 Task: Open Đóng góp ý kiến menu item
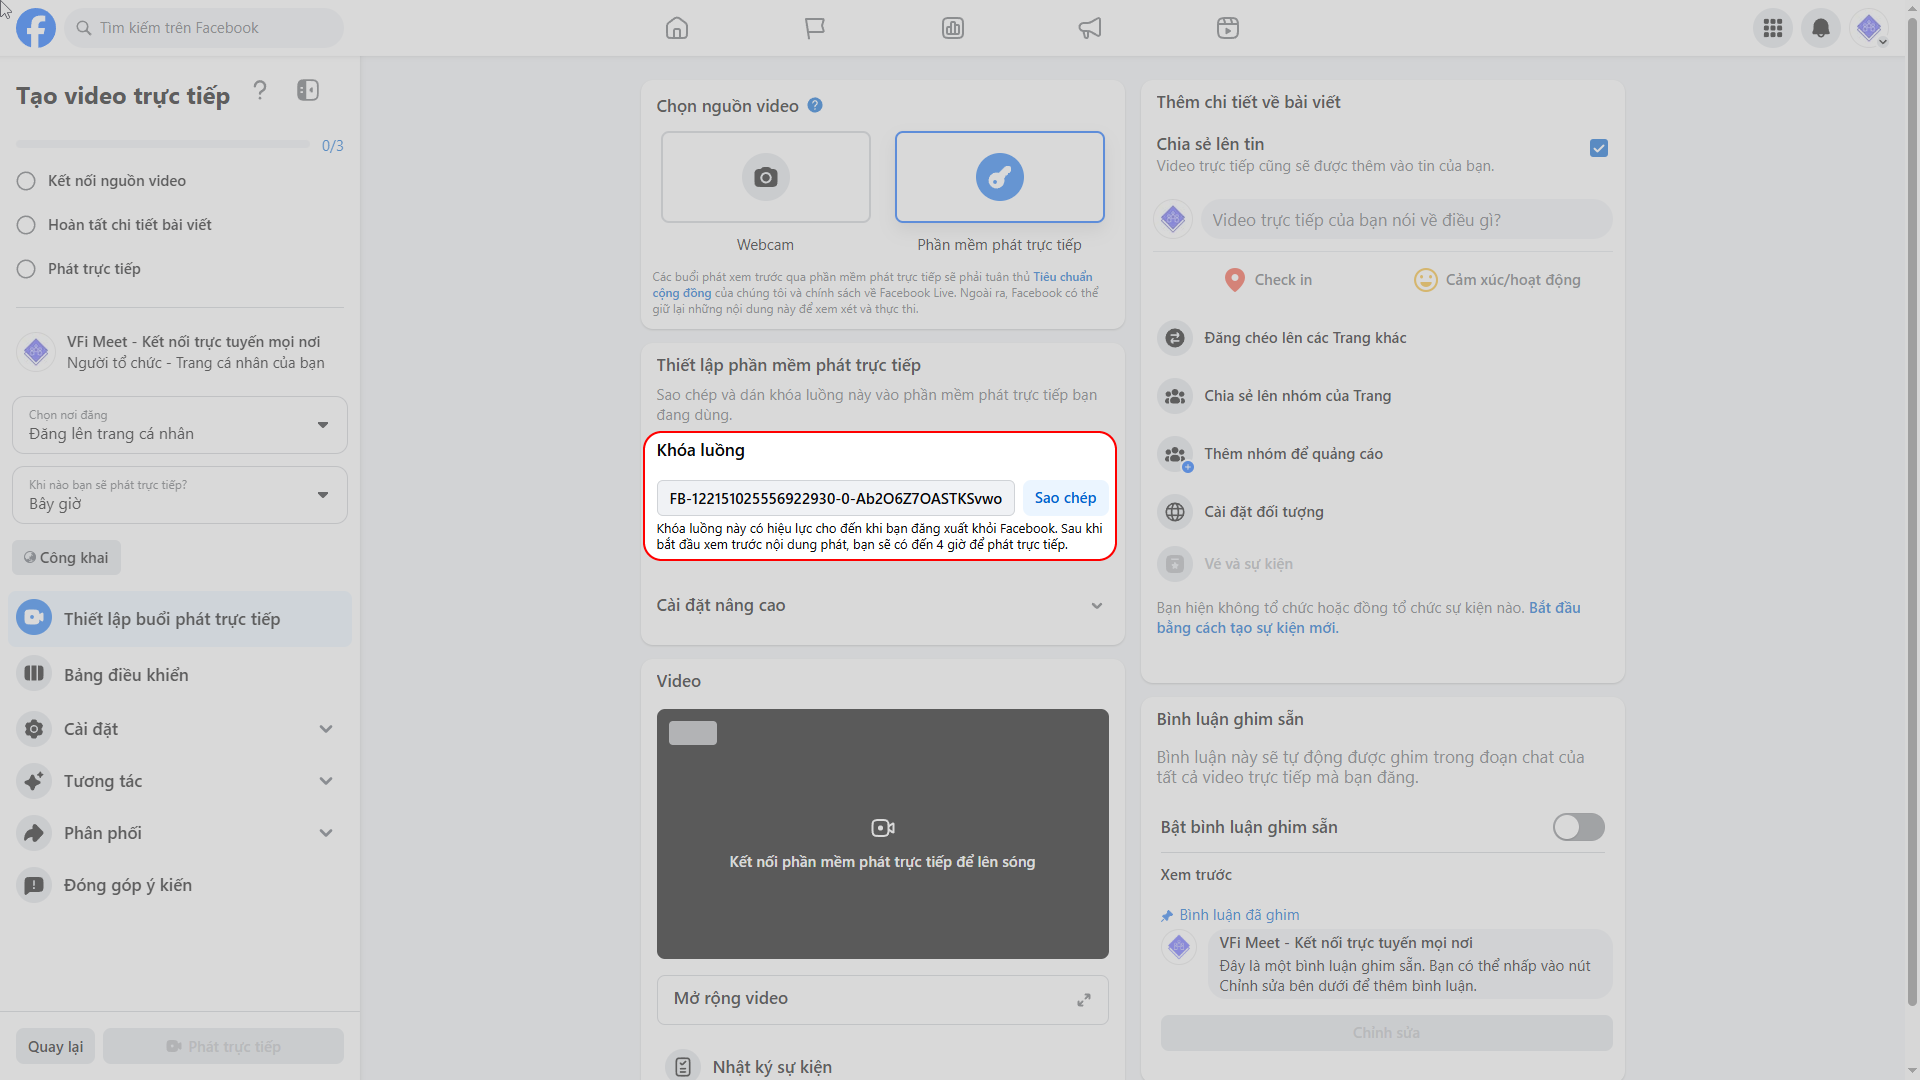click(127, 885)
